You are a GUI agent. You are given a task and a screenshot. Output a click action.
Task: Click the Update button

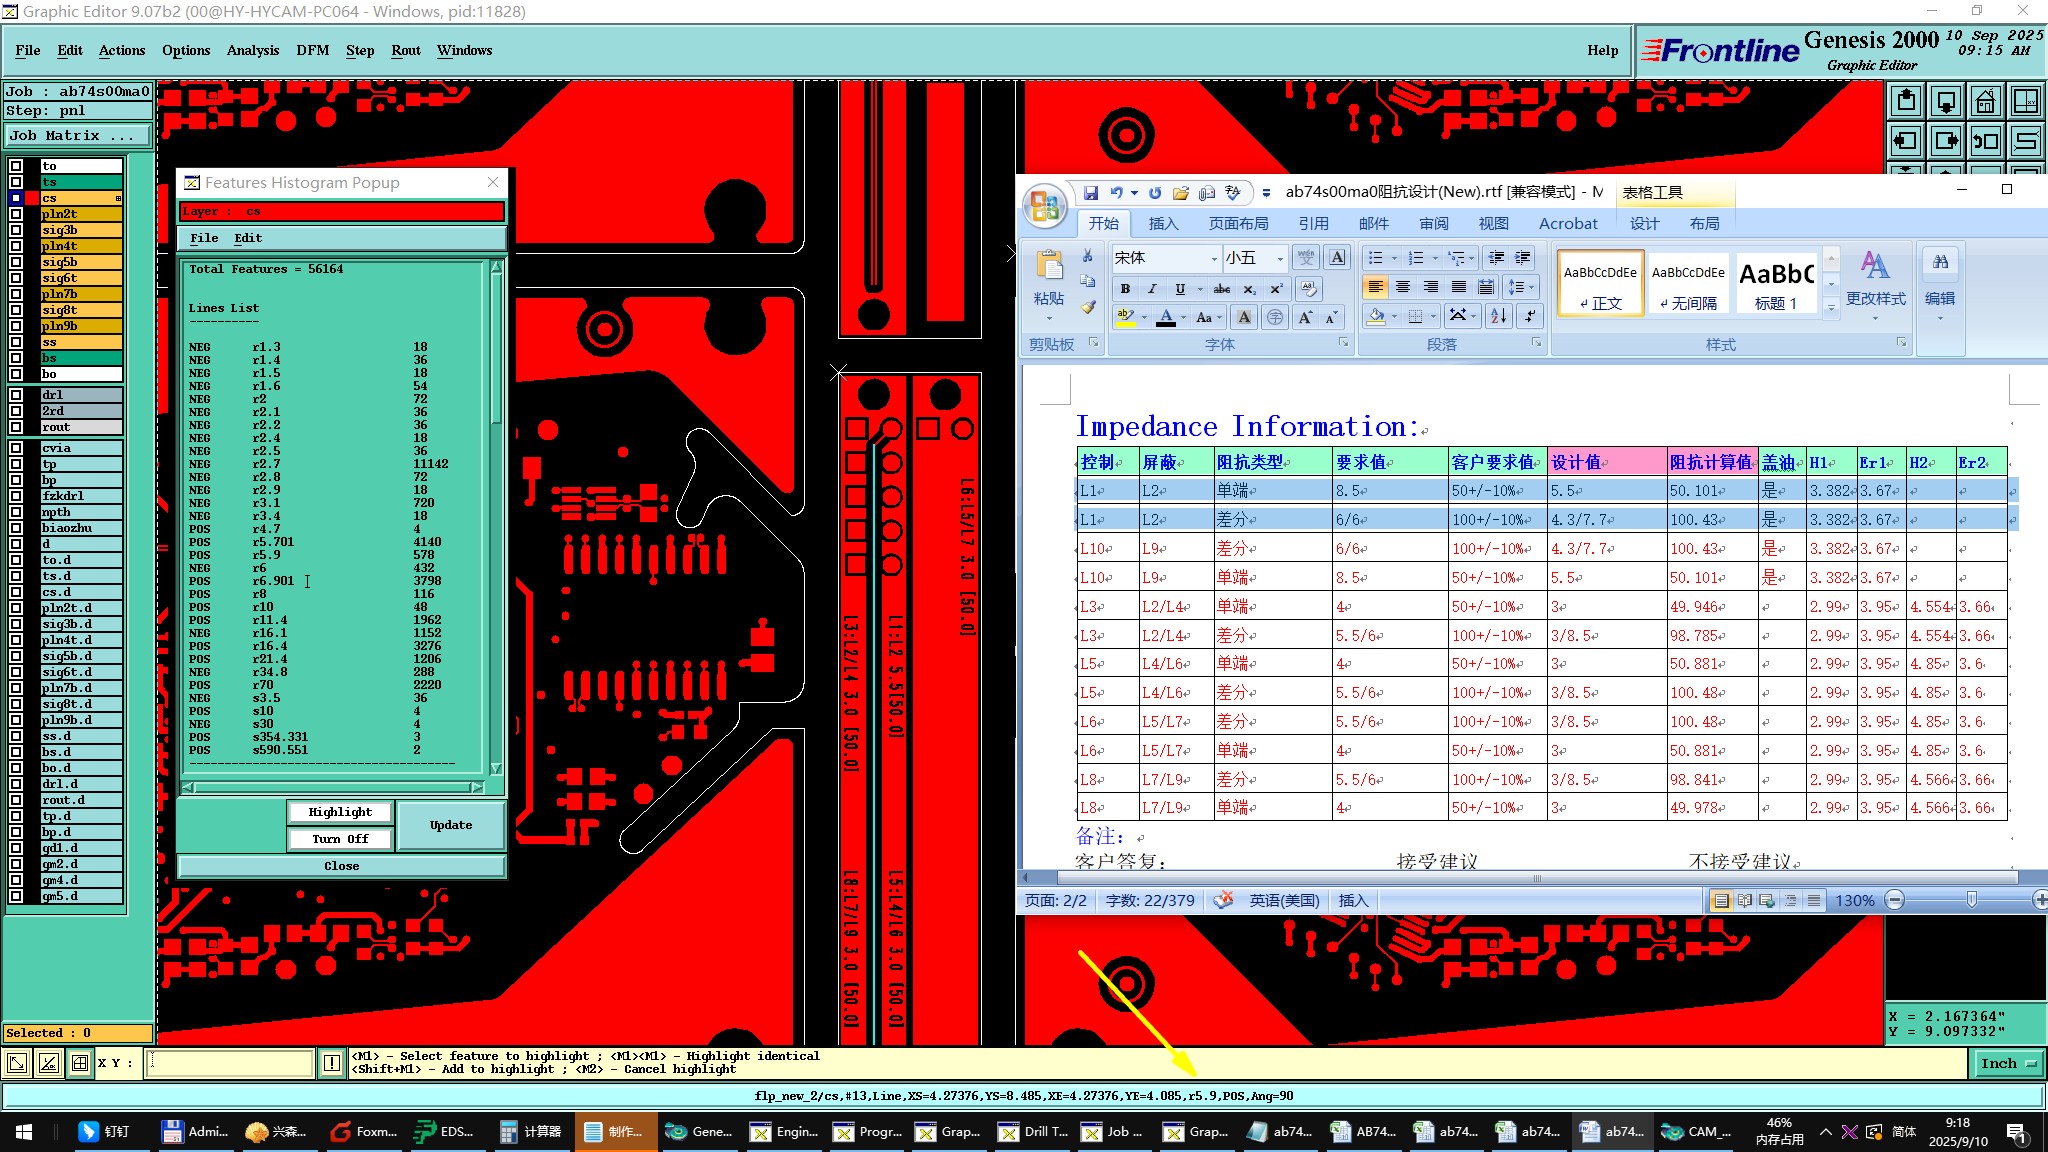pyautogui.click(x=450, y=825)
